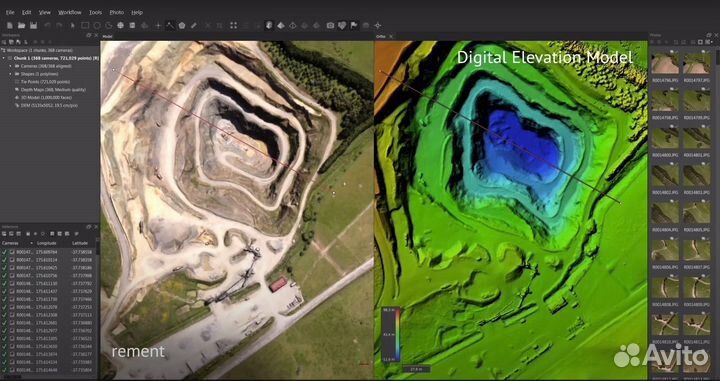
Task: Click the Save project icon
Action: pos(34,26)
